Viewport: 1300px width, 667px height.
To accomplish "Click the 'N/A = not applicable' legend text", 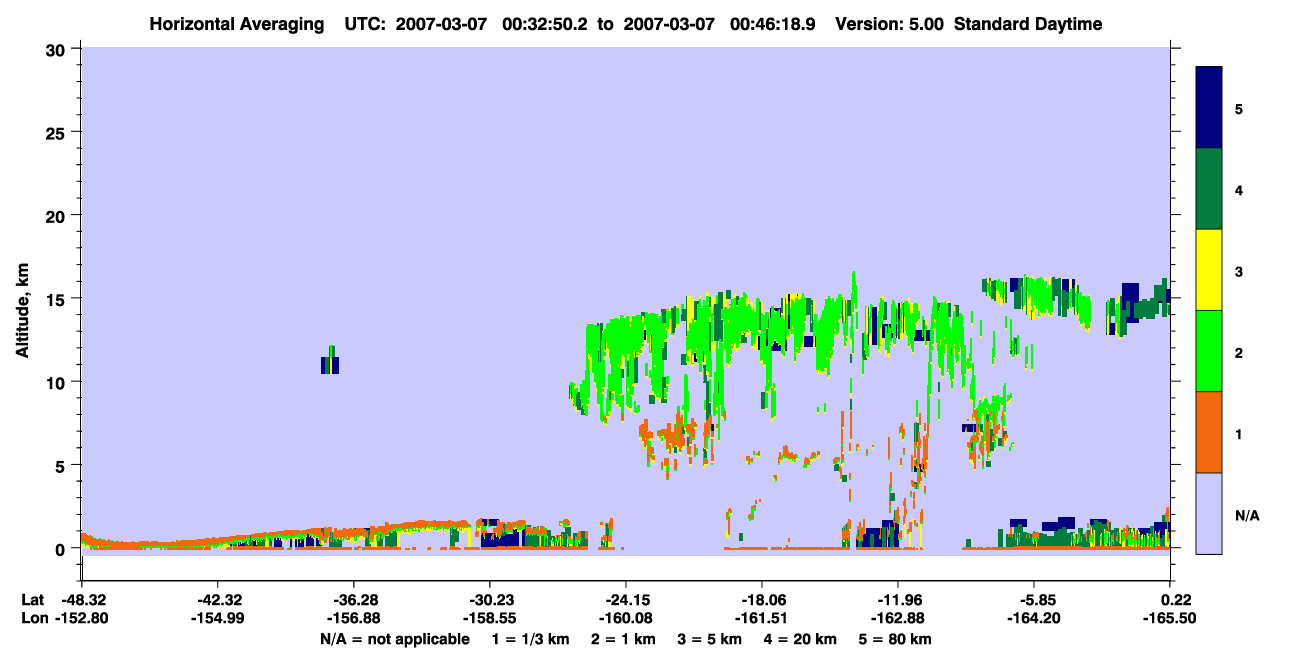I will coord(395,639).
